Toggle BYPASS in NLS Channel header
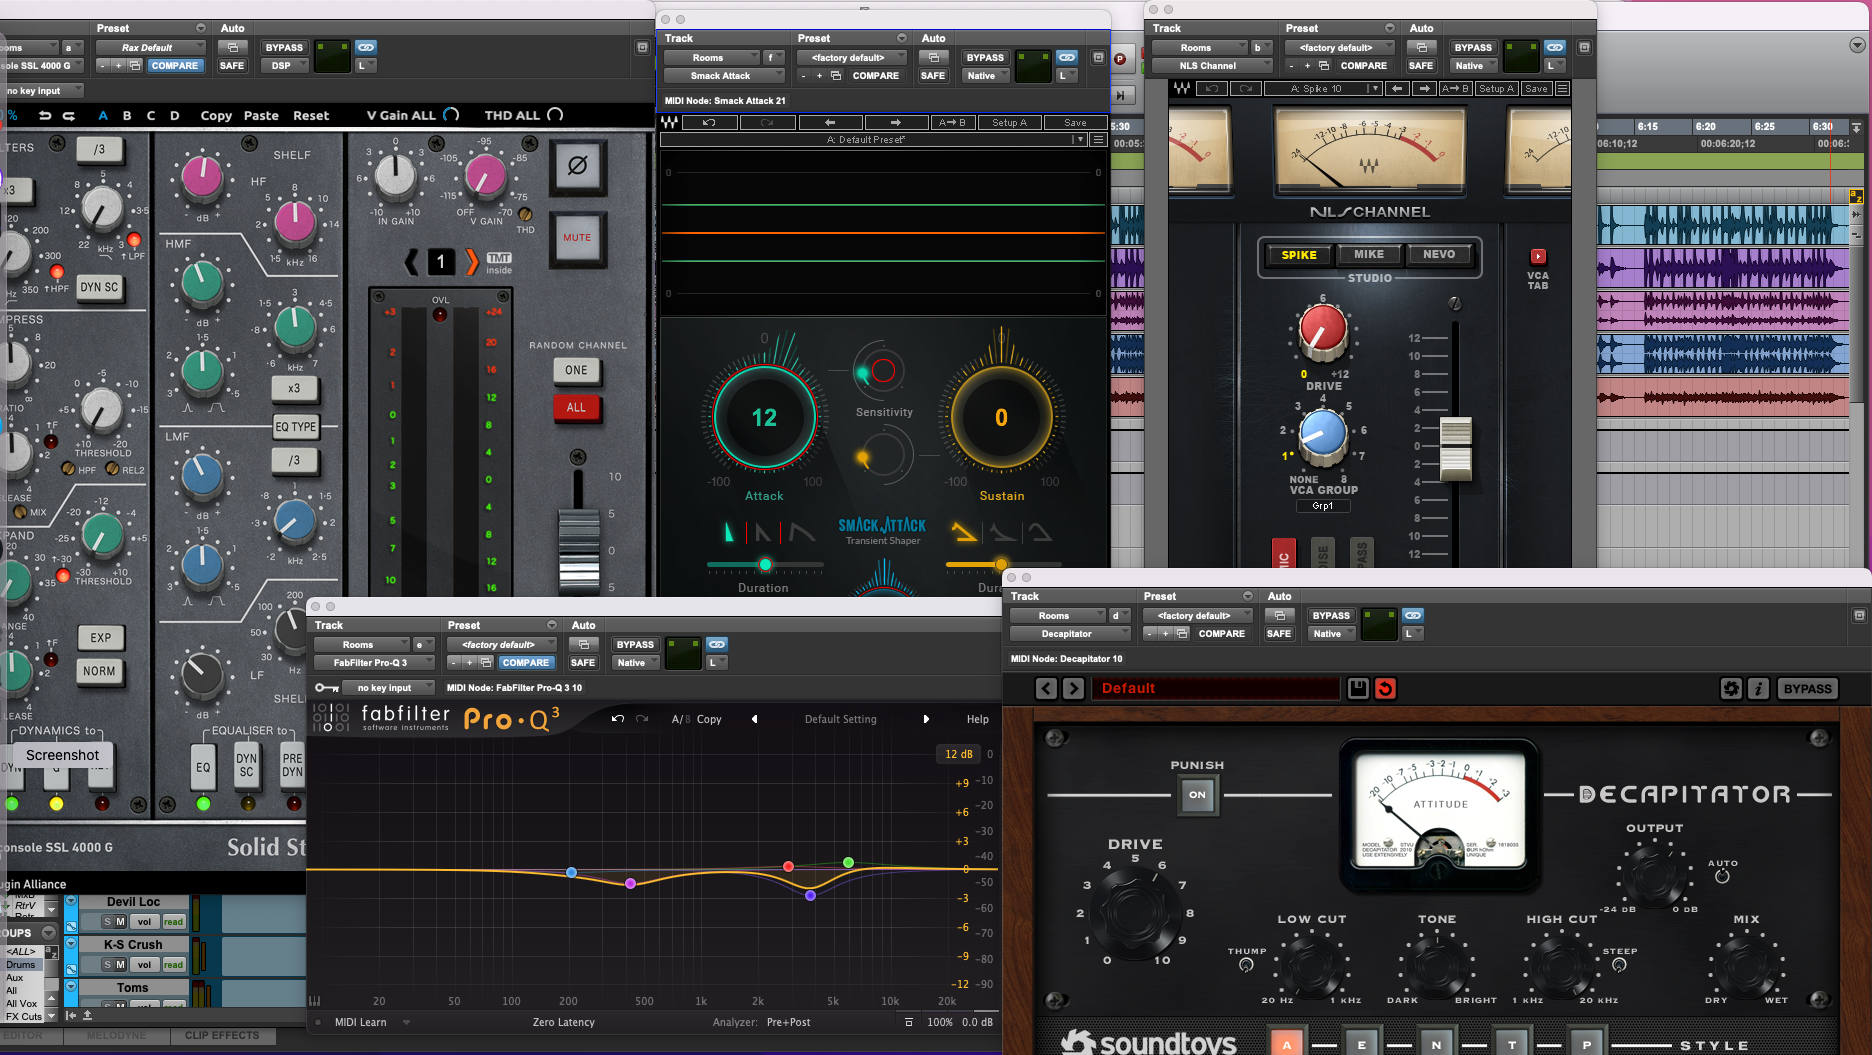The width and height of the screenshot is (1872, 1055). click(x=1473, y=47)
